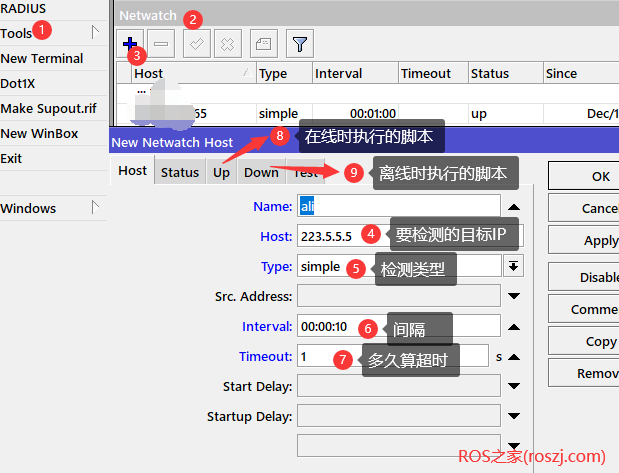Collapse the Name field with up arrow
Image resolution: width=619 pixels, height=473 pixels.
(x=513, y=206)
